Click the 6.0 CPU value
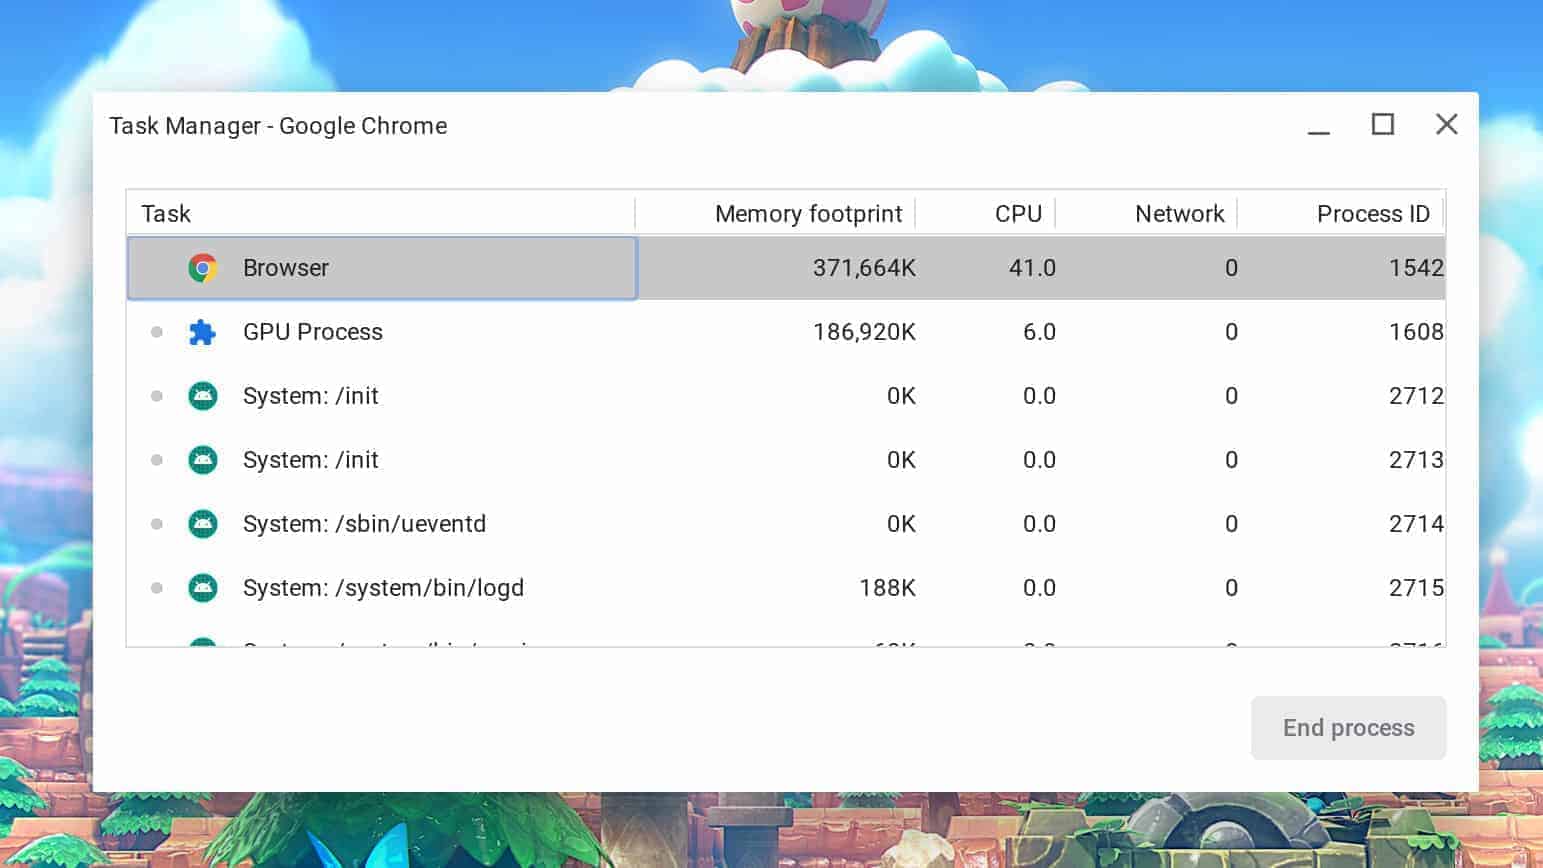Screen dimensions: 1543x868 coord(1039,332)
